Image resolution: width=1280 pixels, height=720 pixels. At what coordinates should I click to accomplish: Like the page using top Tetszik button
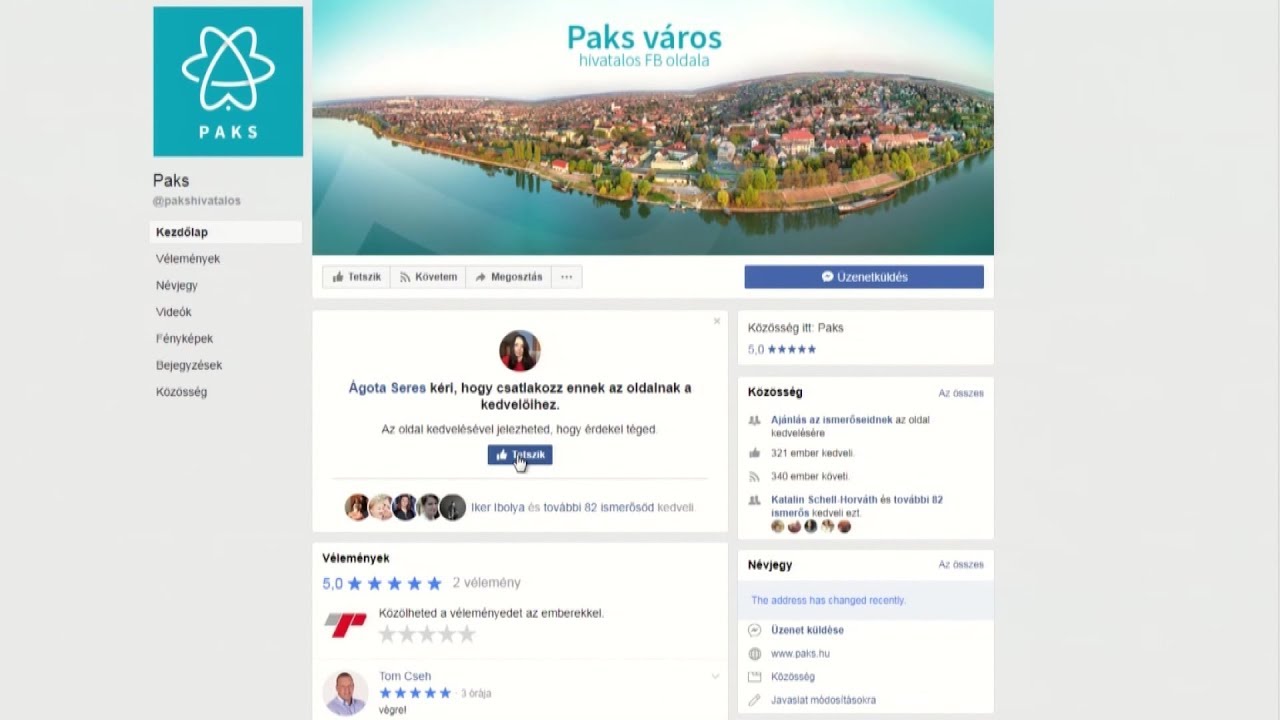pyautogui.click(x=356, y=277)
